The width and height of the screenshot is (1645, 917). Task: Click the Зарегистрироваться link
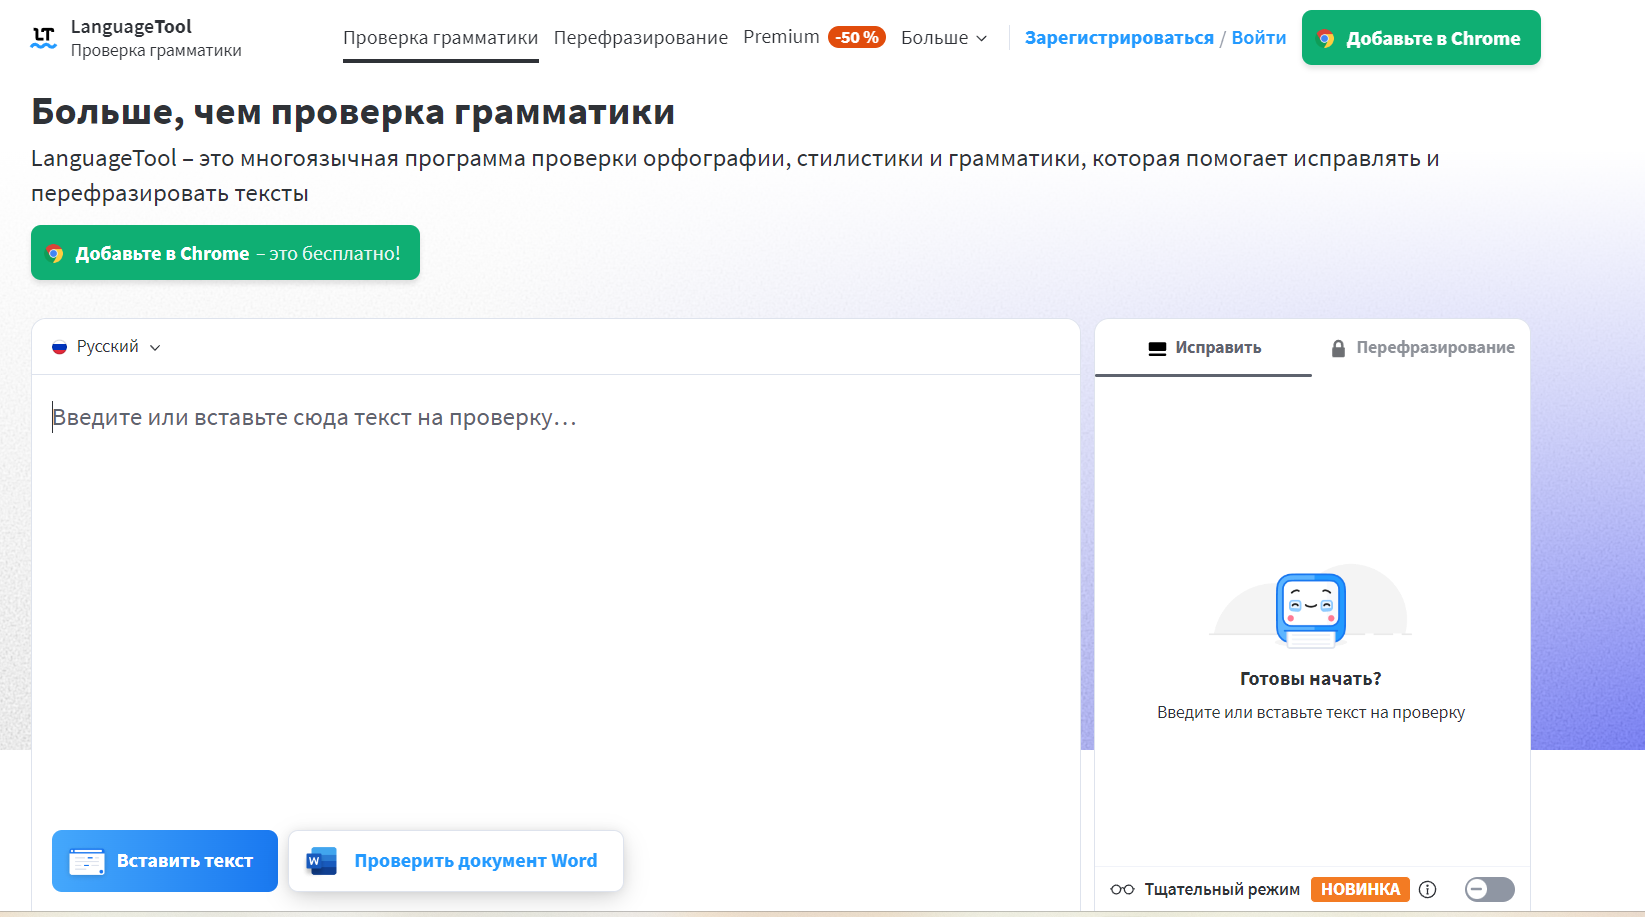coord(1119,38)
